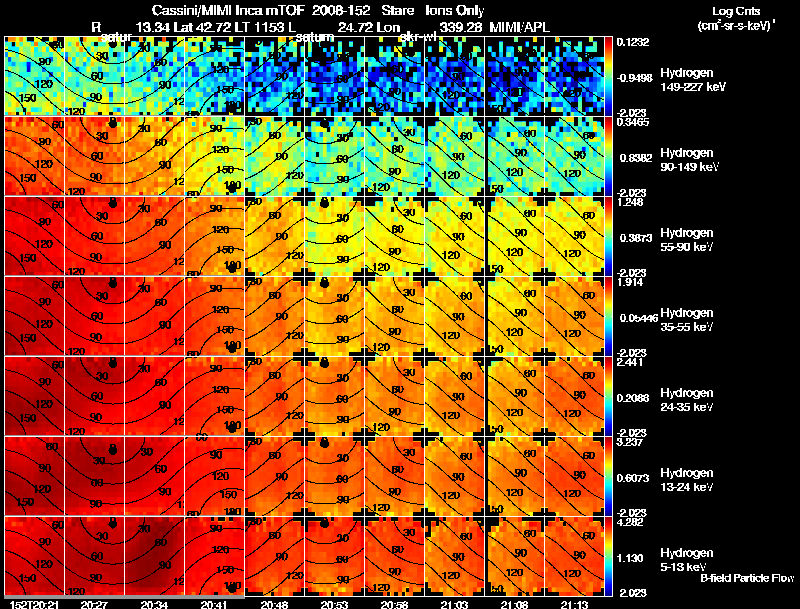Image resolution: width=800 pixels, height=609 pixels.
Task: Select the 35-55 keV panel at 21:03
Action: 455,316
